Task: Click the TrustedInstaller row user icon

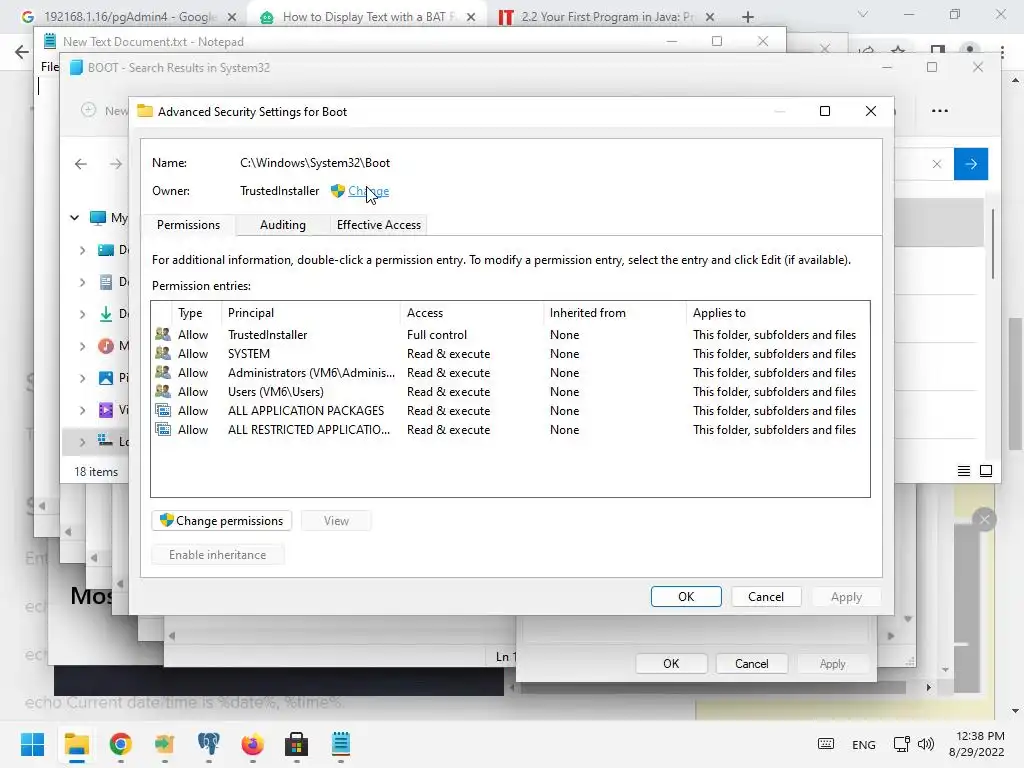Action: point(163,334)
